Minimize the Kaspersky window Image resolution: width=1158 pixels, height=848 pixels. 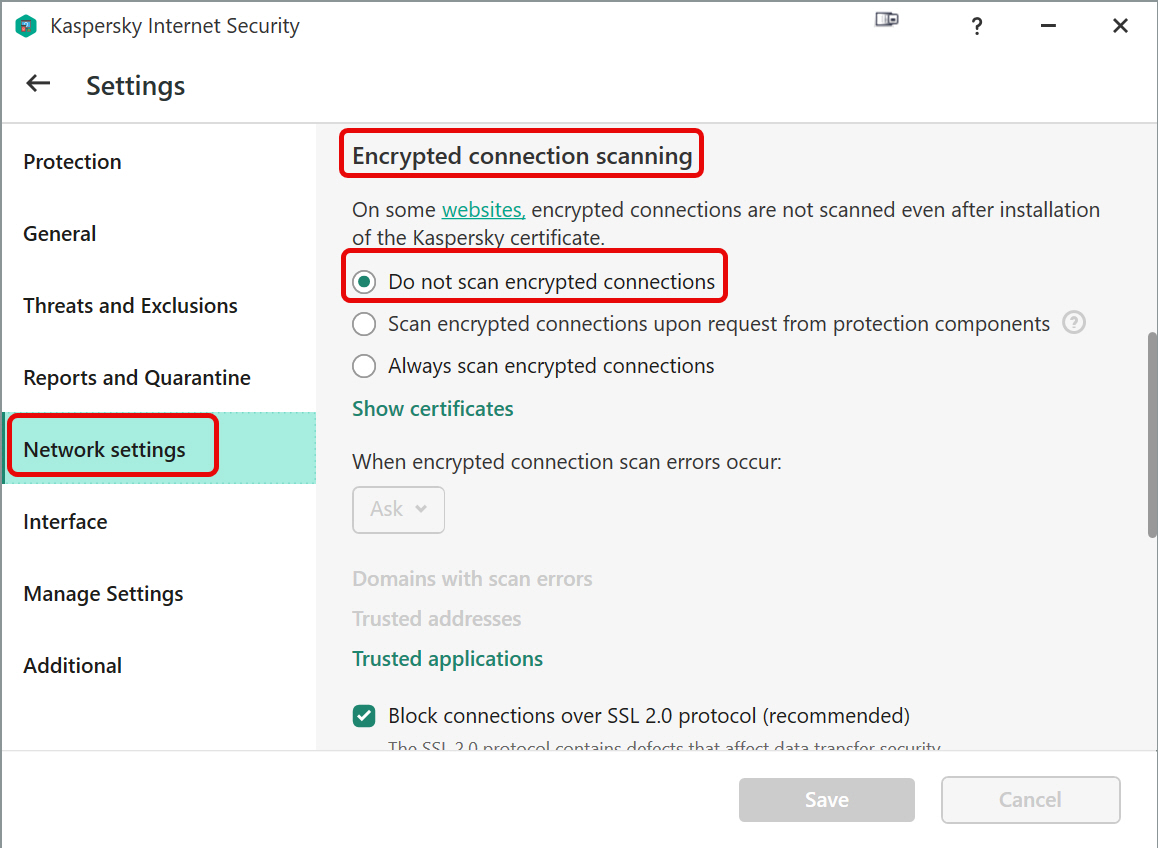coord(1048,26)
